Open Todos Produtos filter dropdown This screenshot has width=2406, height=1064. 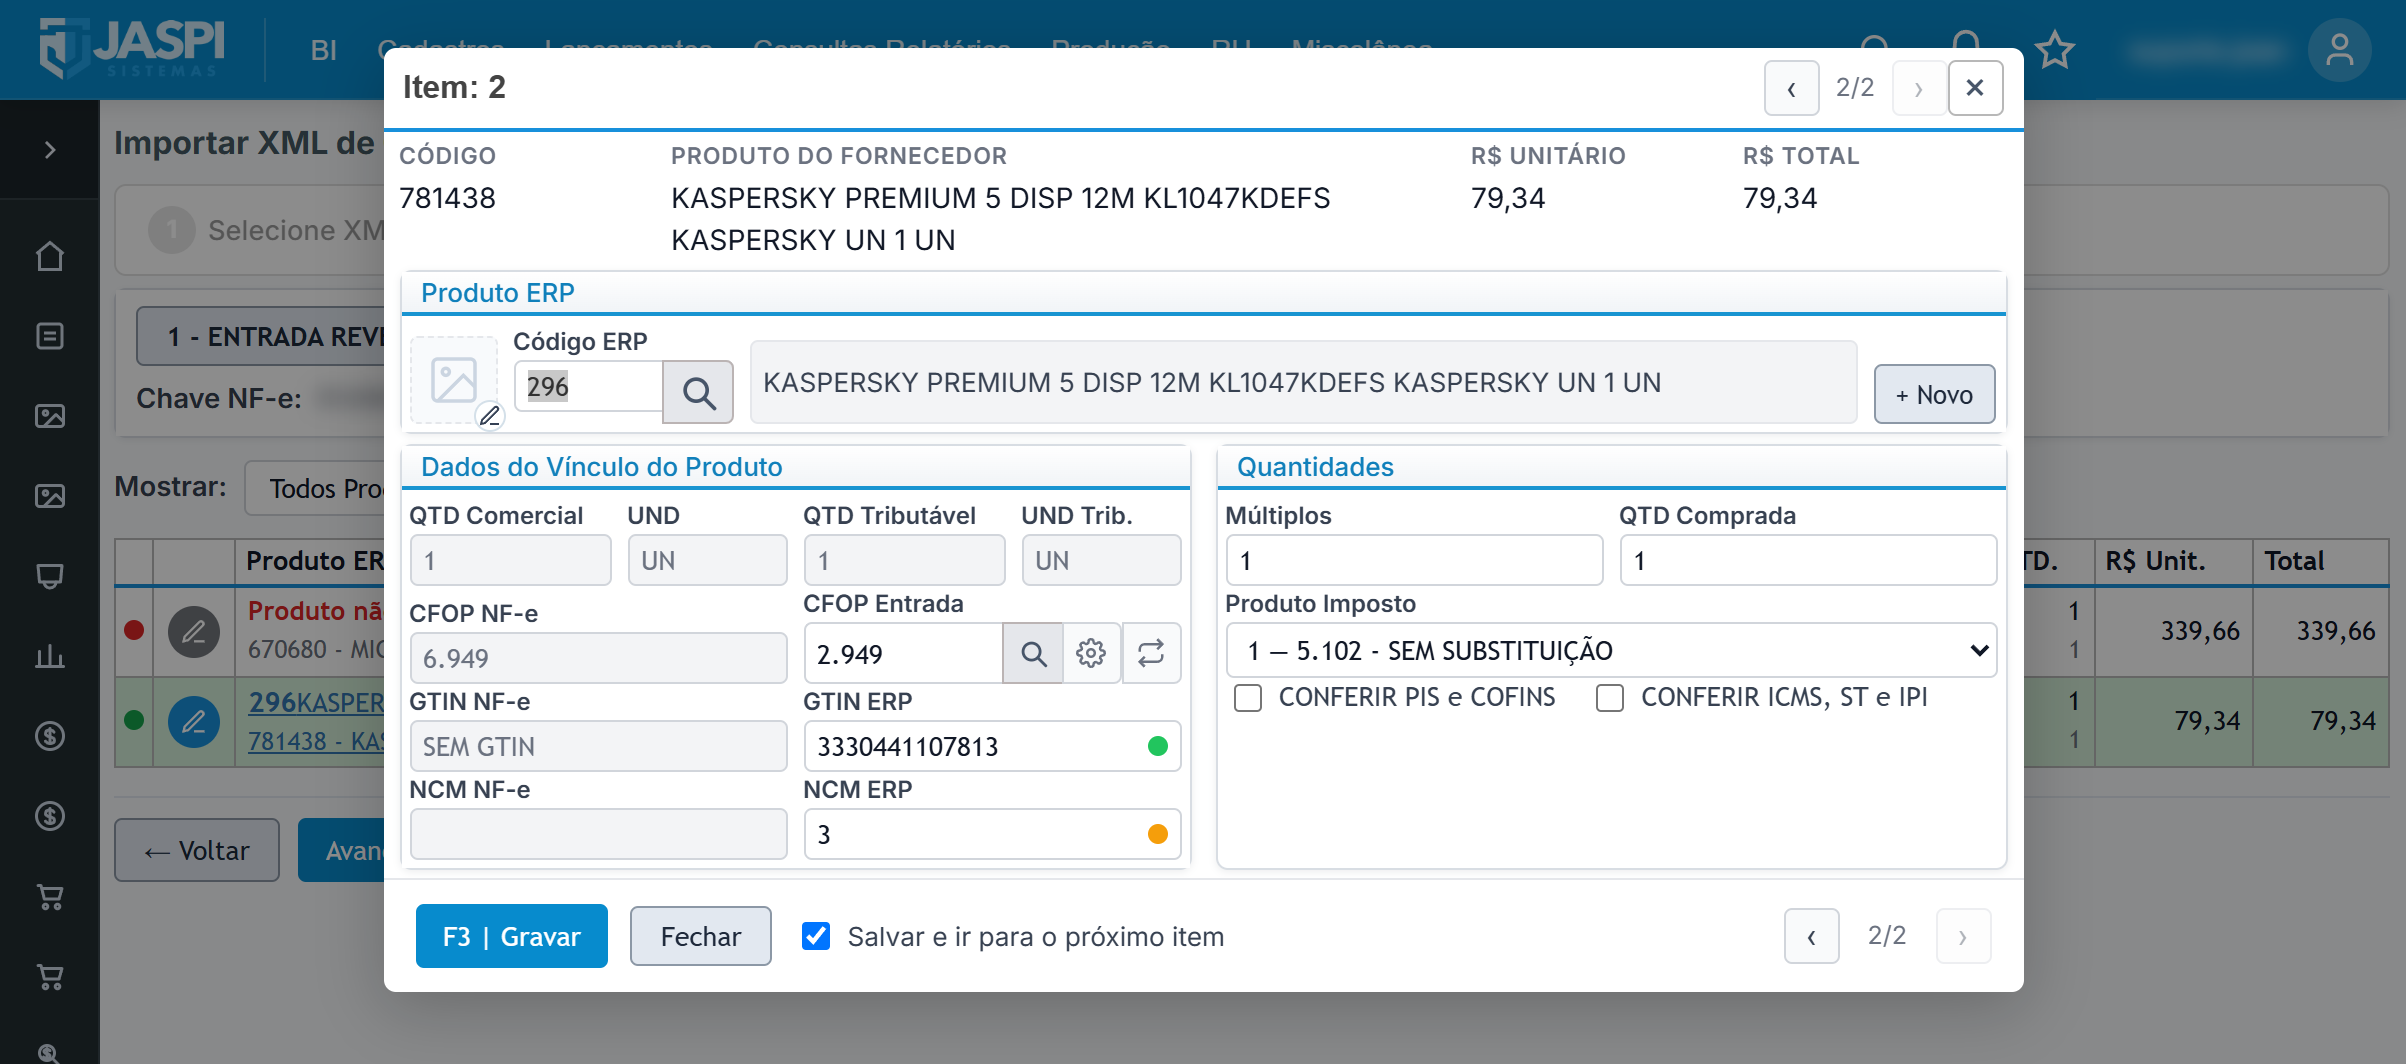pyautogui.click(x=316, y=488)
